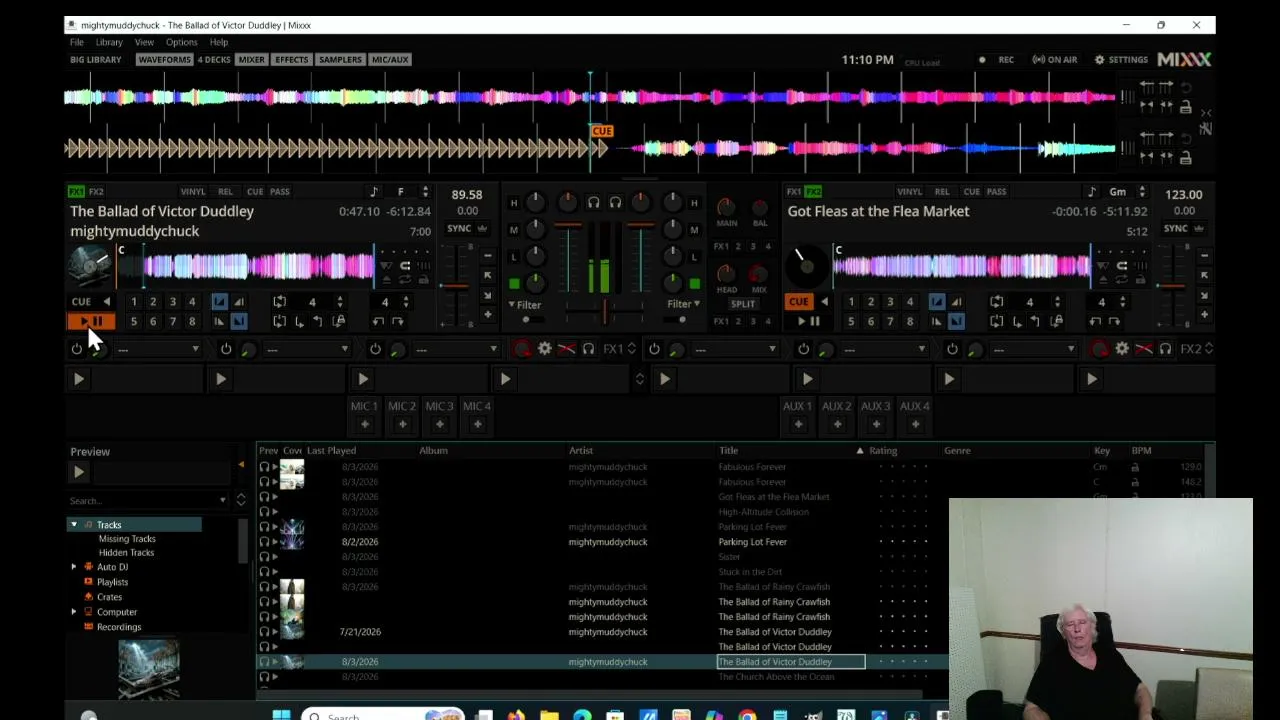This screenshot has width=1280, height=720.
Task: Open left channel Filter dropdown
Action: point(525,304)
